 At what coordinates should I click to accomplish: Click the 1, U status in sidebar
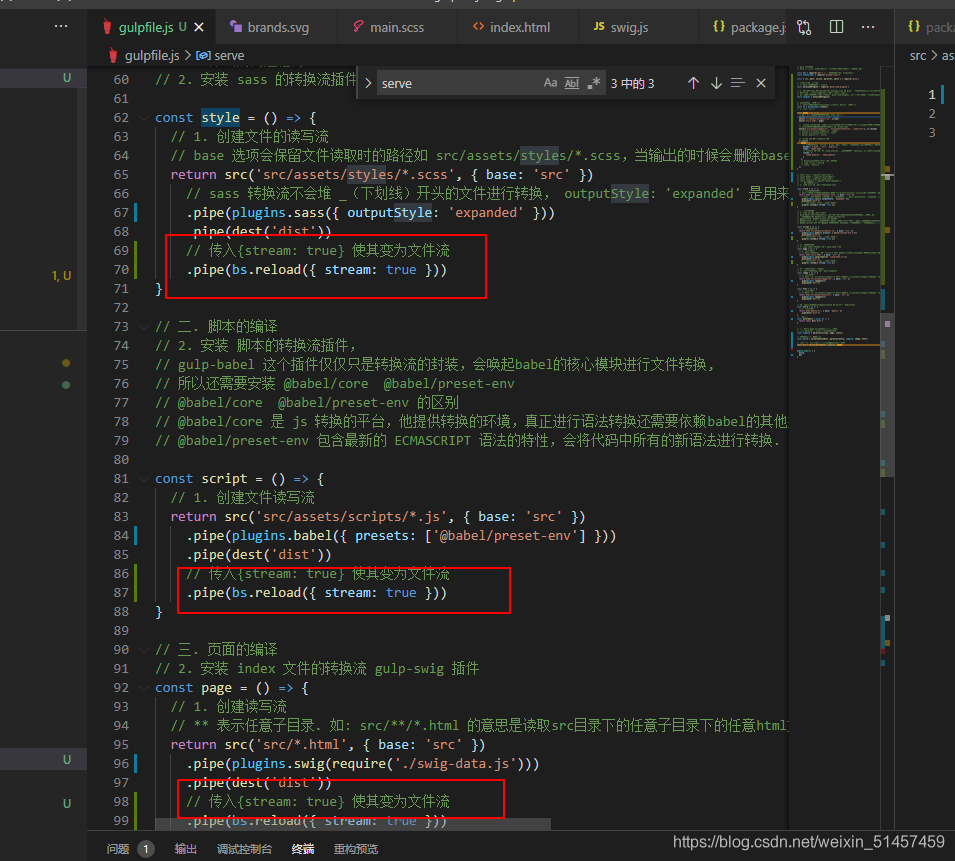(62, 275)
